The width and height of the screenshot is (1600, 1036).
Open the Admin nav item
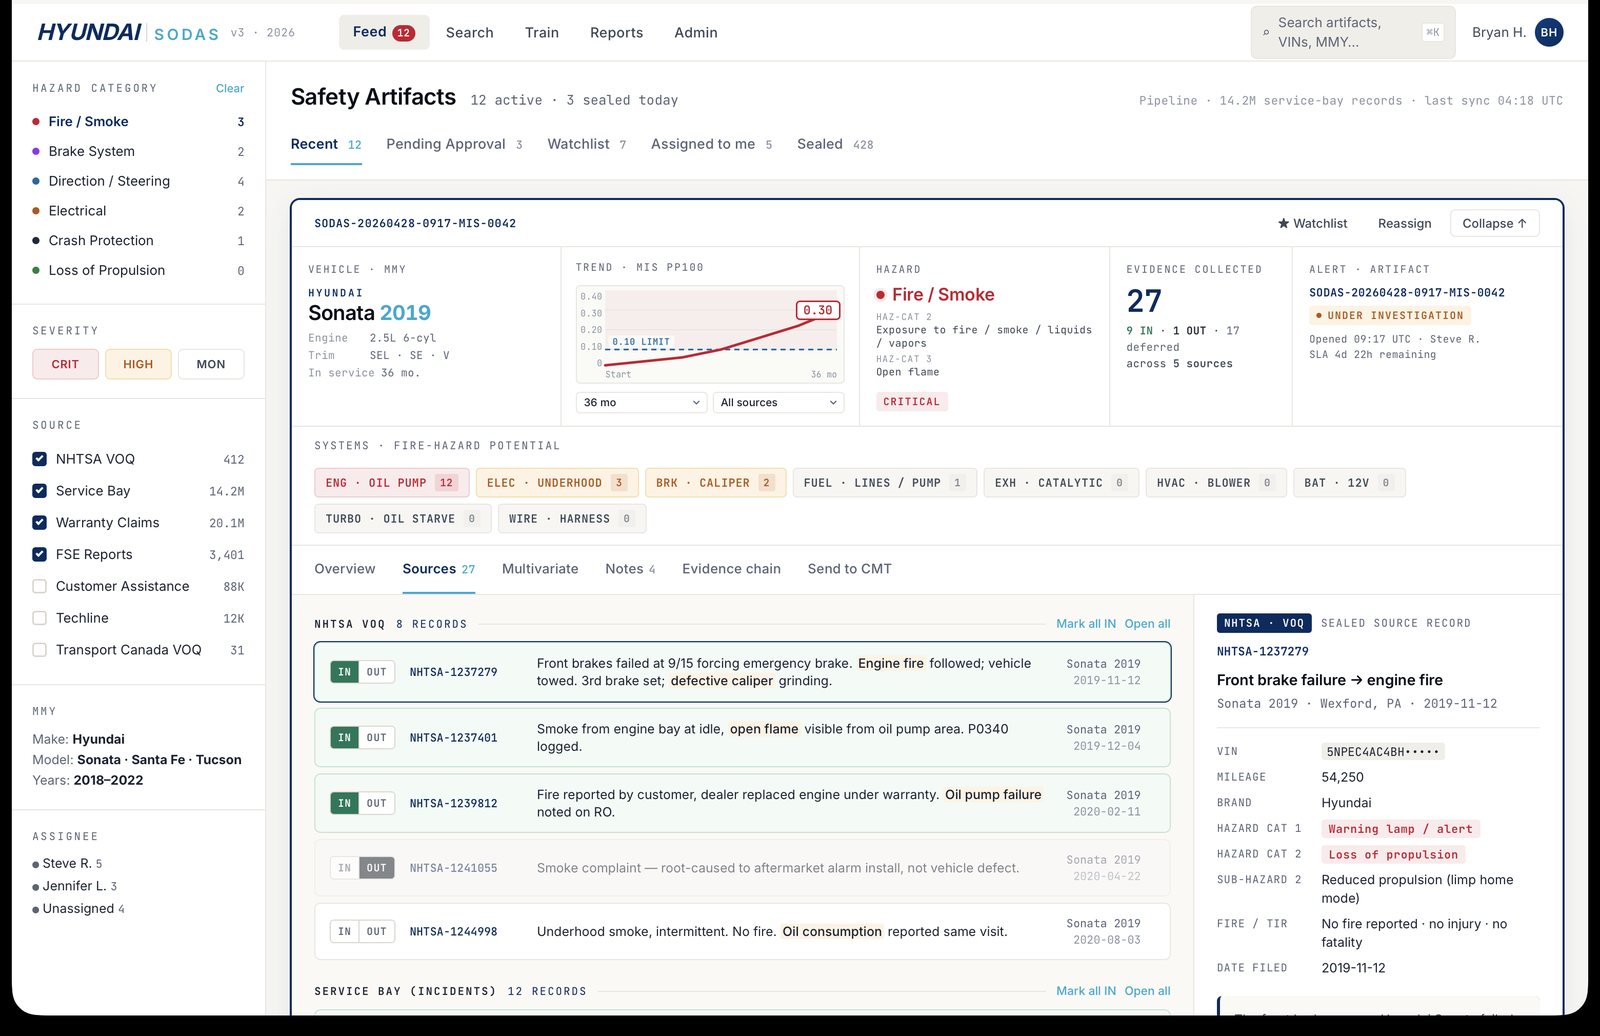pos(696,33)
